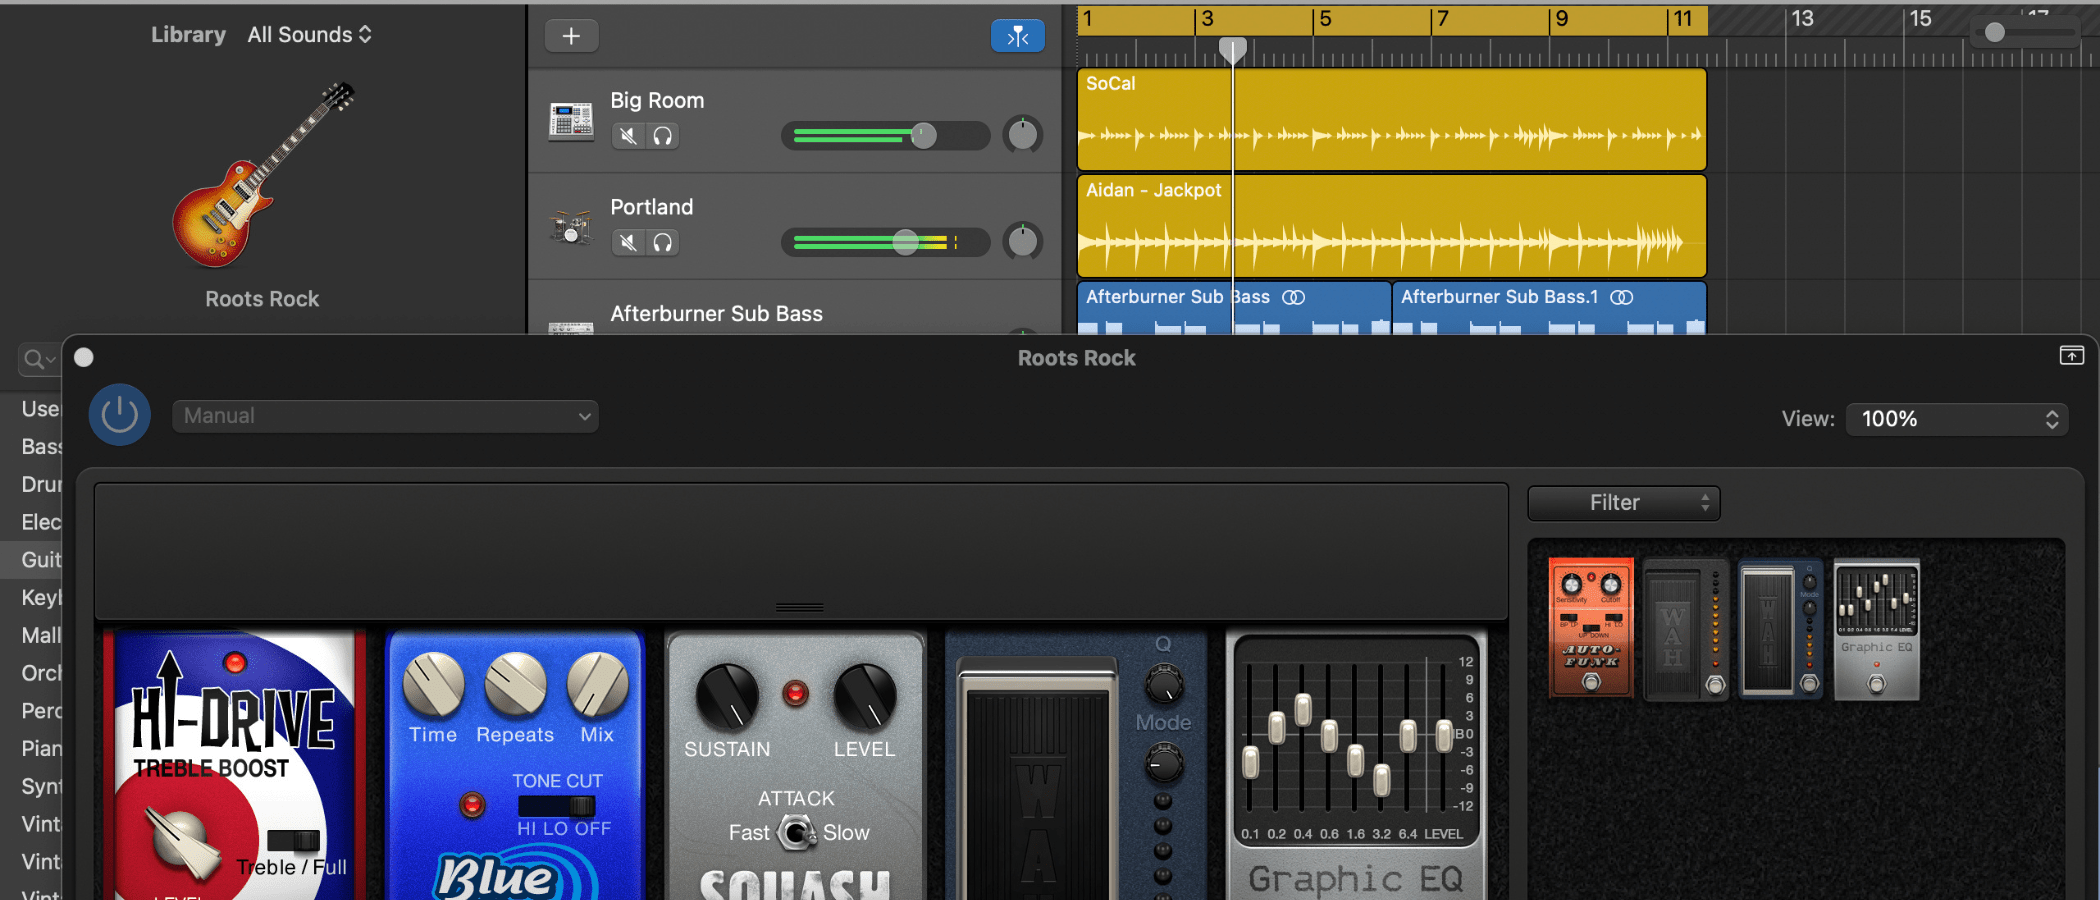Change the plugin View zoom from 100%

click(x=1955, y=419)
